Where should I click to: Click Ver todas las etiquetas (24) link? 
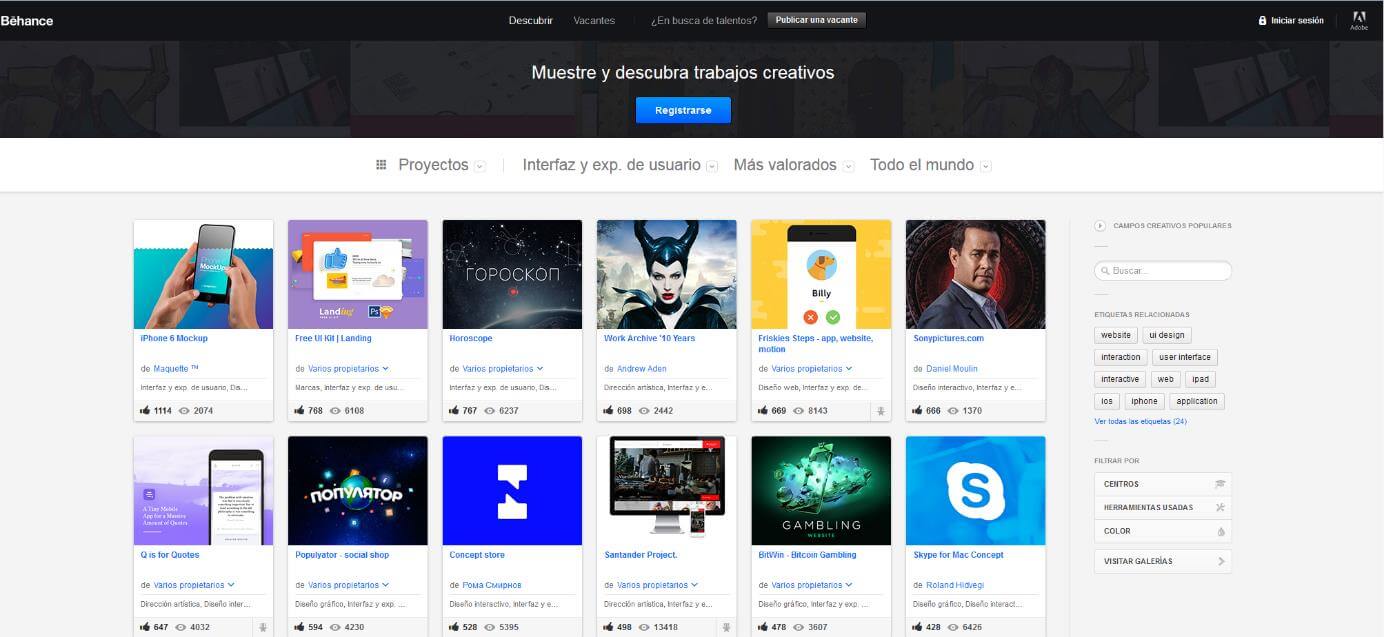(1141, 422)
